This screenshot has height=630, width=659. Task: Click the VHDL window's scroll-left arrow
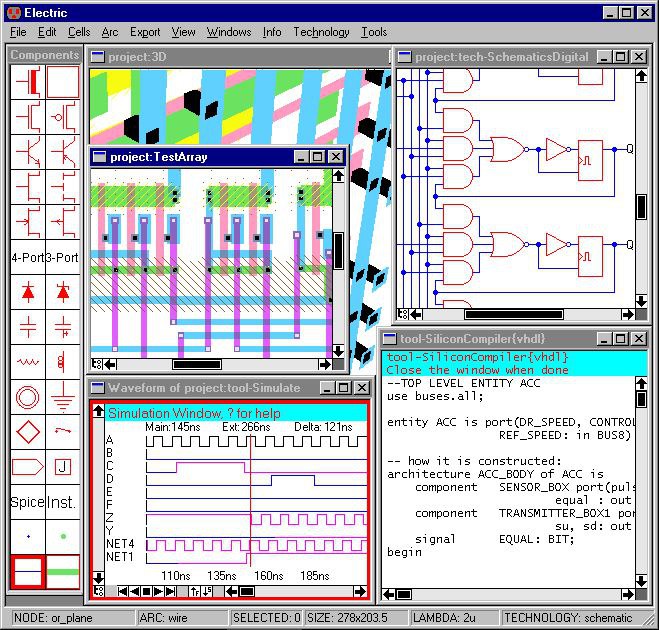pyautogui.click(x=389, y=594)
